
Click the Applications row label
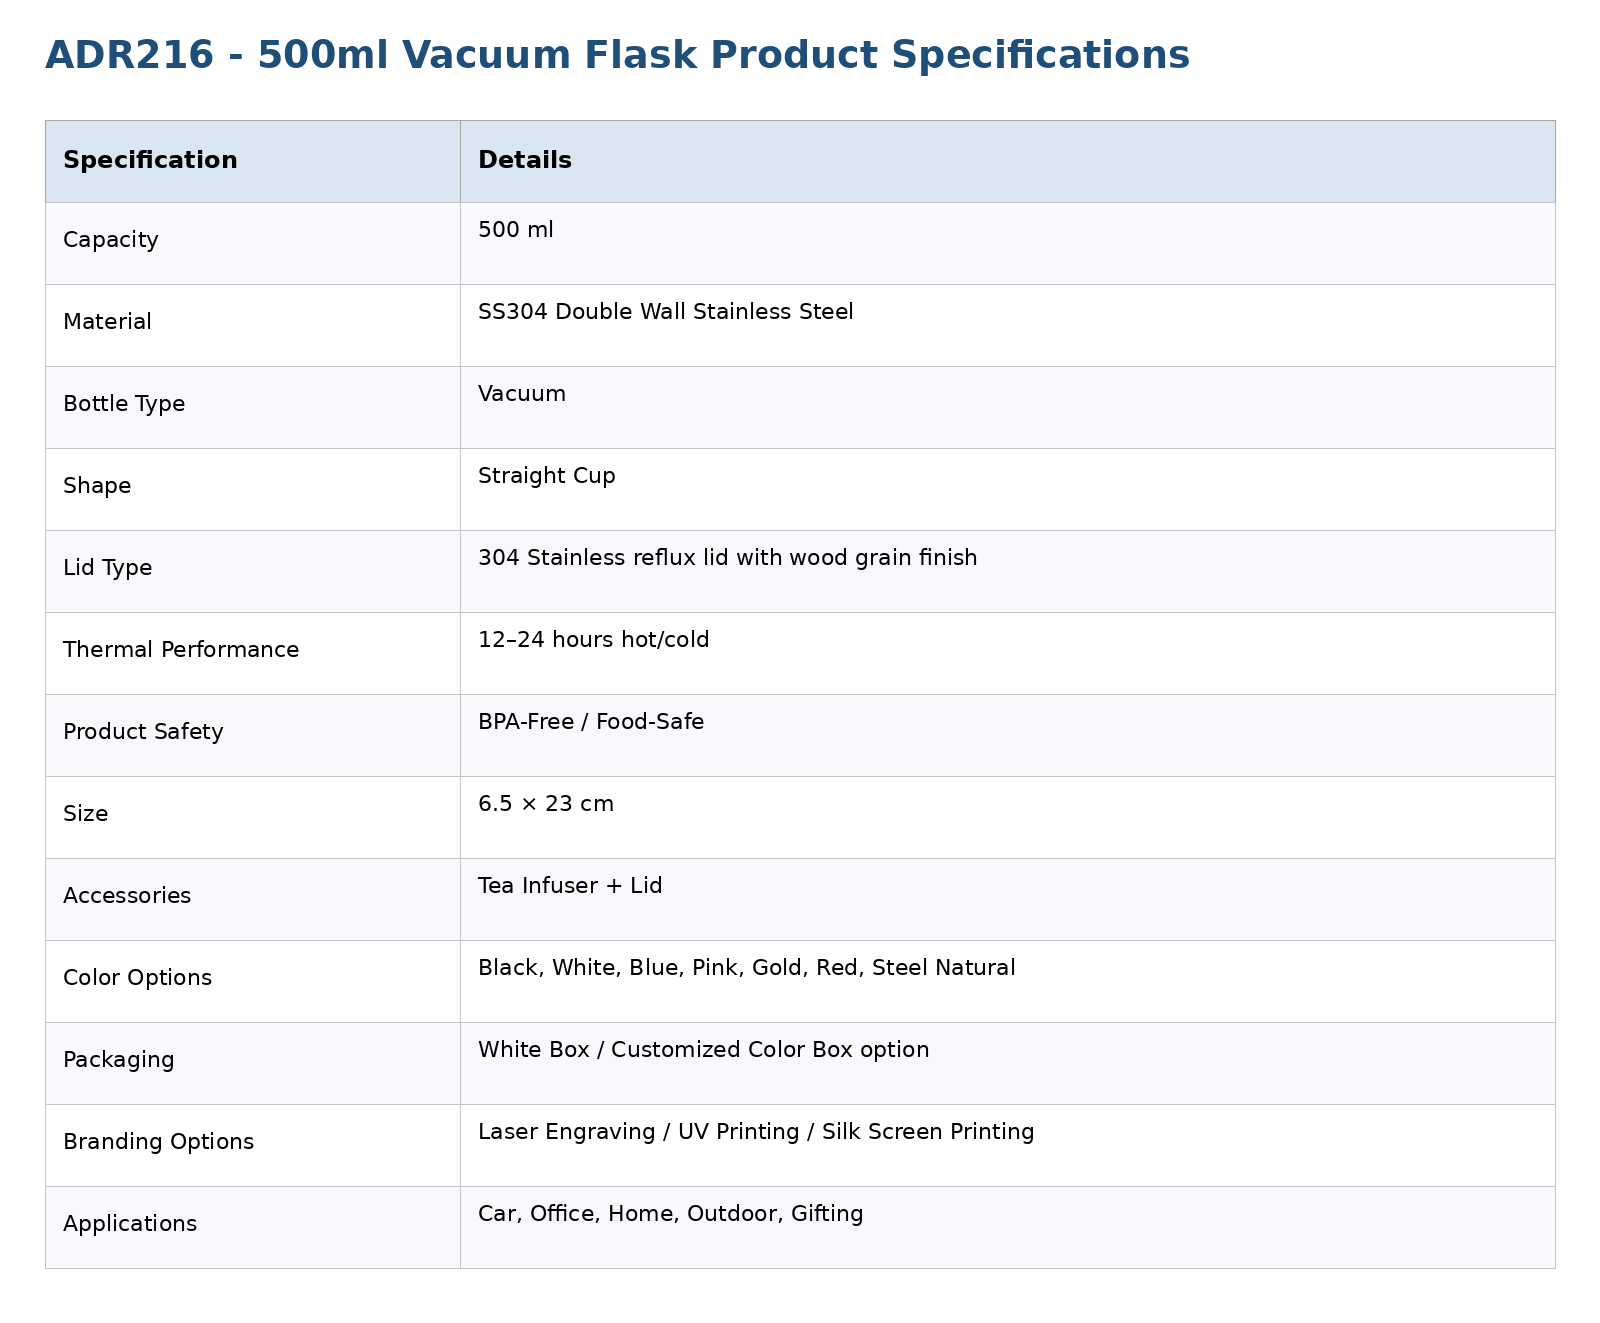(x=130, y=1224)
